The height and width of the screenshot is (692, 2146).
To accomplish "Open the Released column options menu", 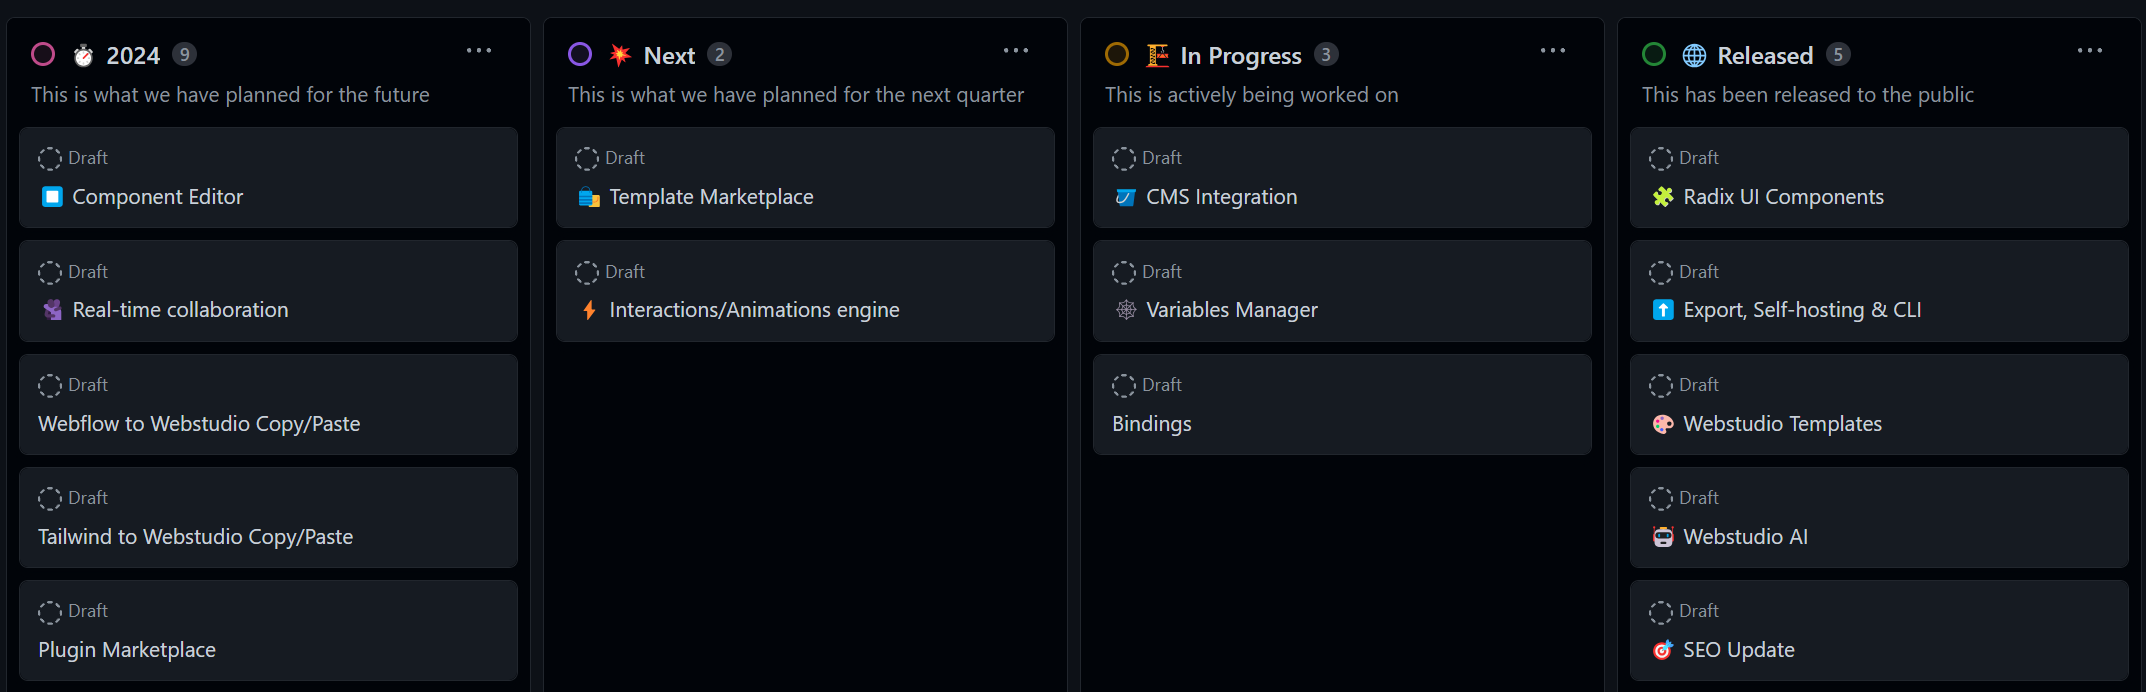I will tap(2090, 51).
